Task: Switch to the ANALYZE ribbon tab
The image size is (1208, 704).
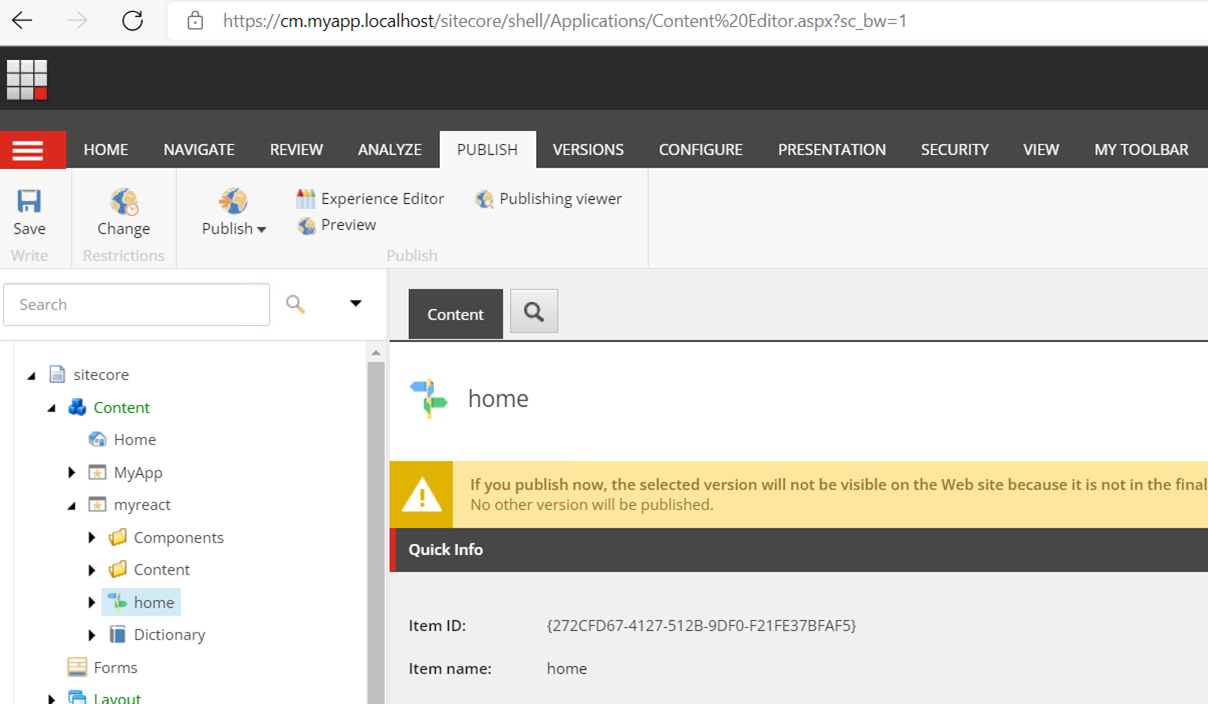Action: (390, 149)
